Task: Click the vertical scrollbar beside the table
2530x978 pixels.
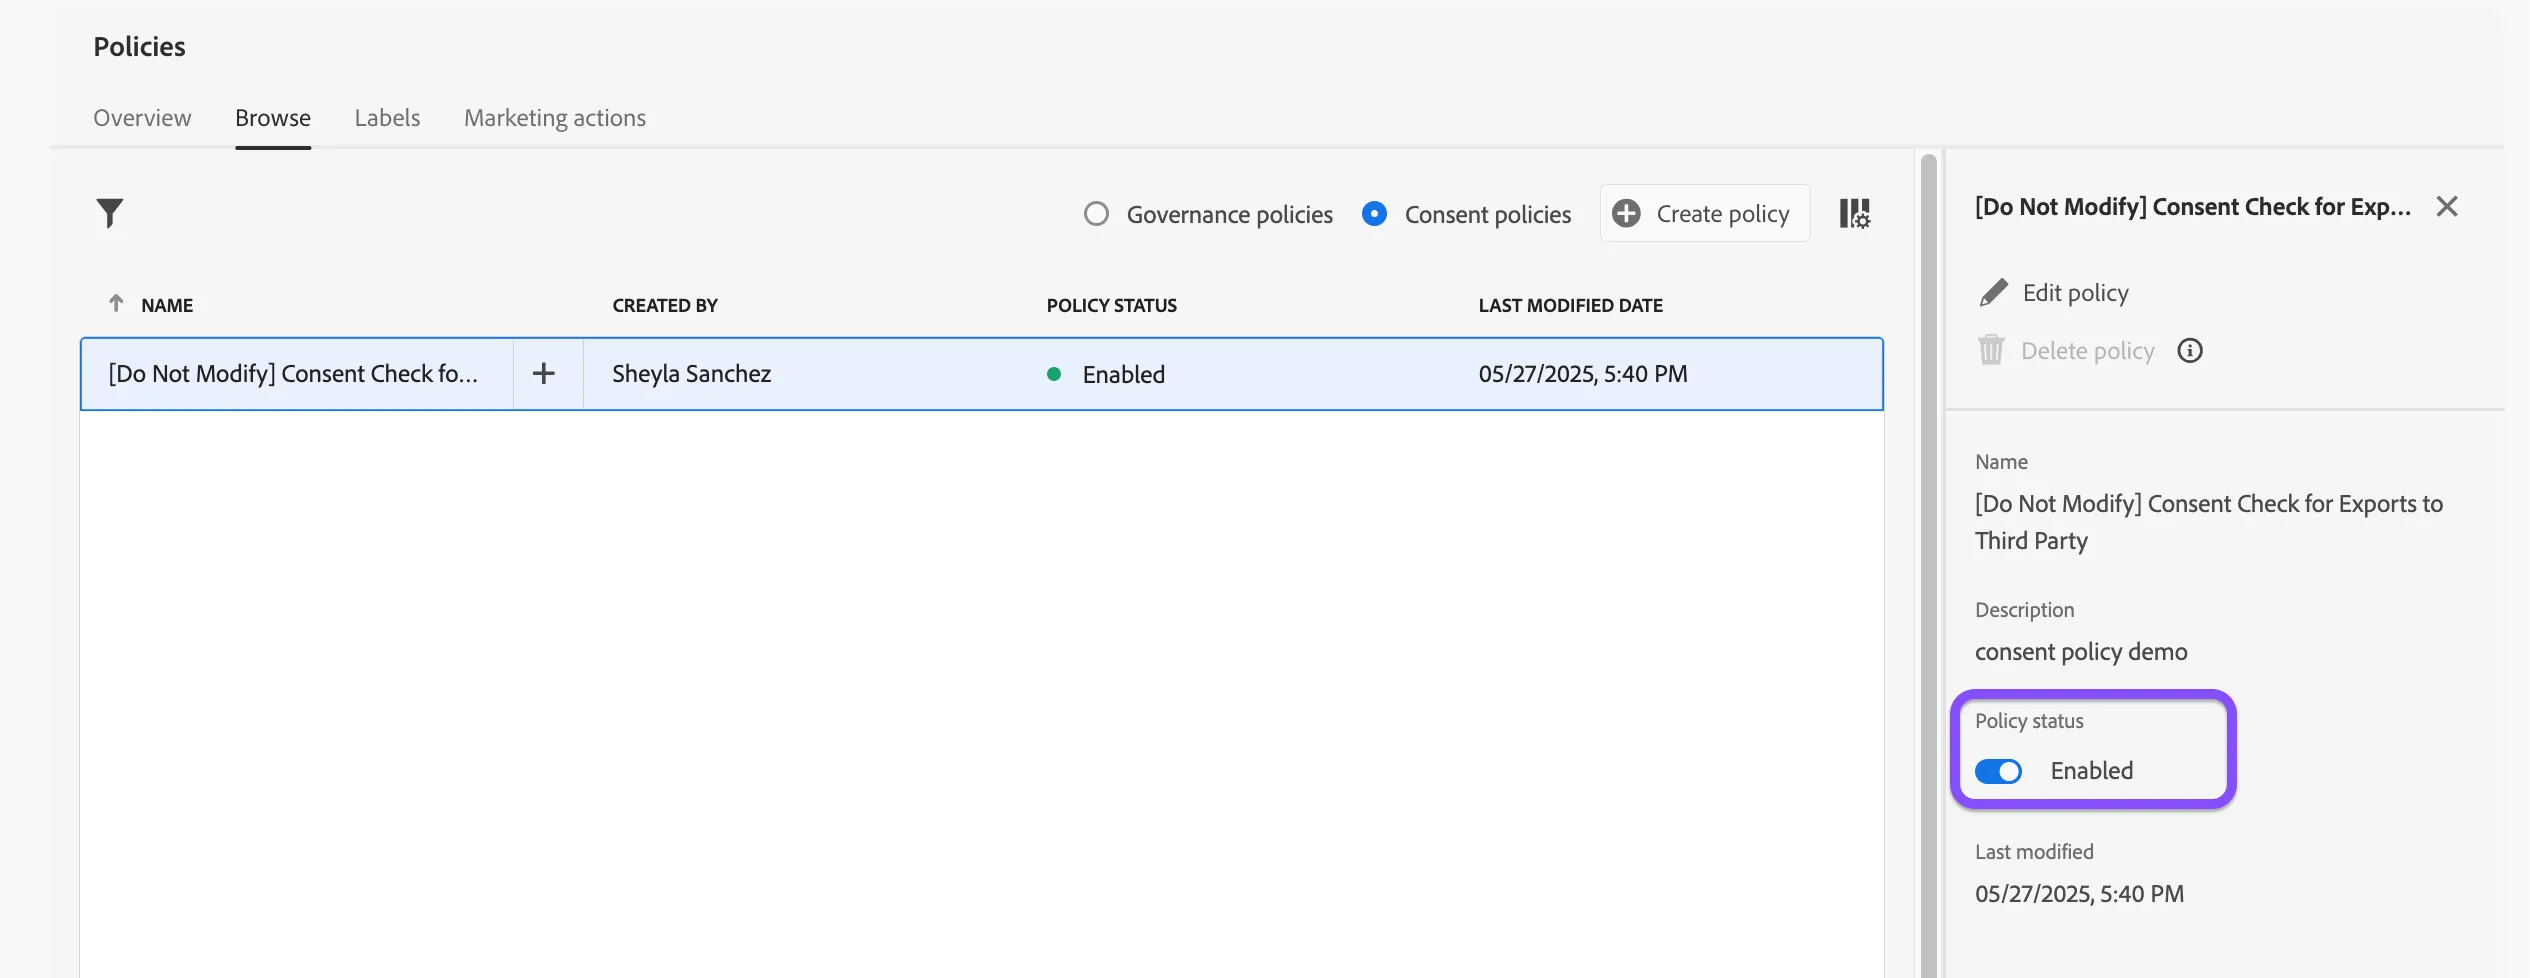Action: tap(1929, 564)
